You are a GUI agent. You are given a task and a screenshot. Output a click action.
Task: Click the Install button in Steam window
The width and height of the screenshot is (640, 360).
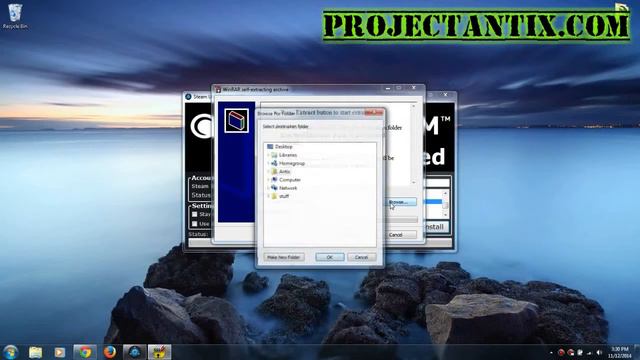tap(437, 227)
